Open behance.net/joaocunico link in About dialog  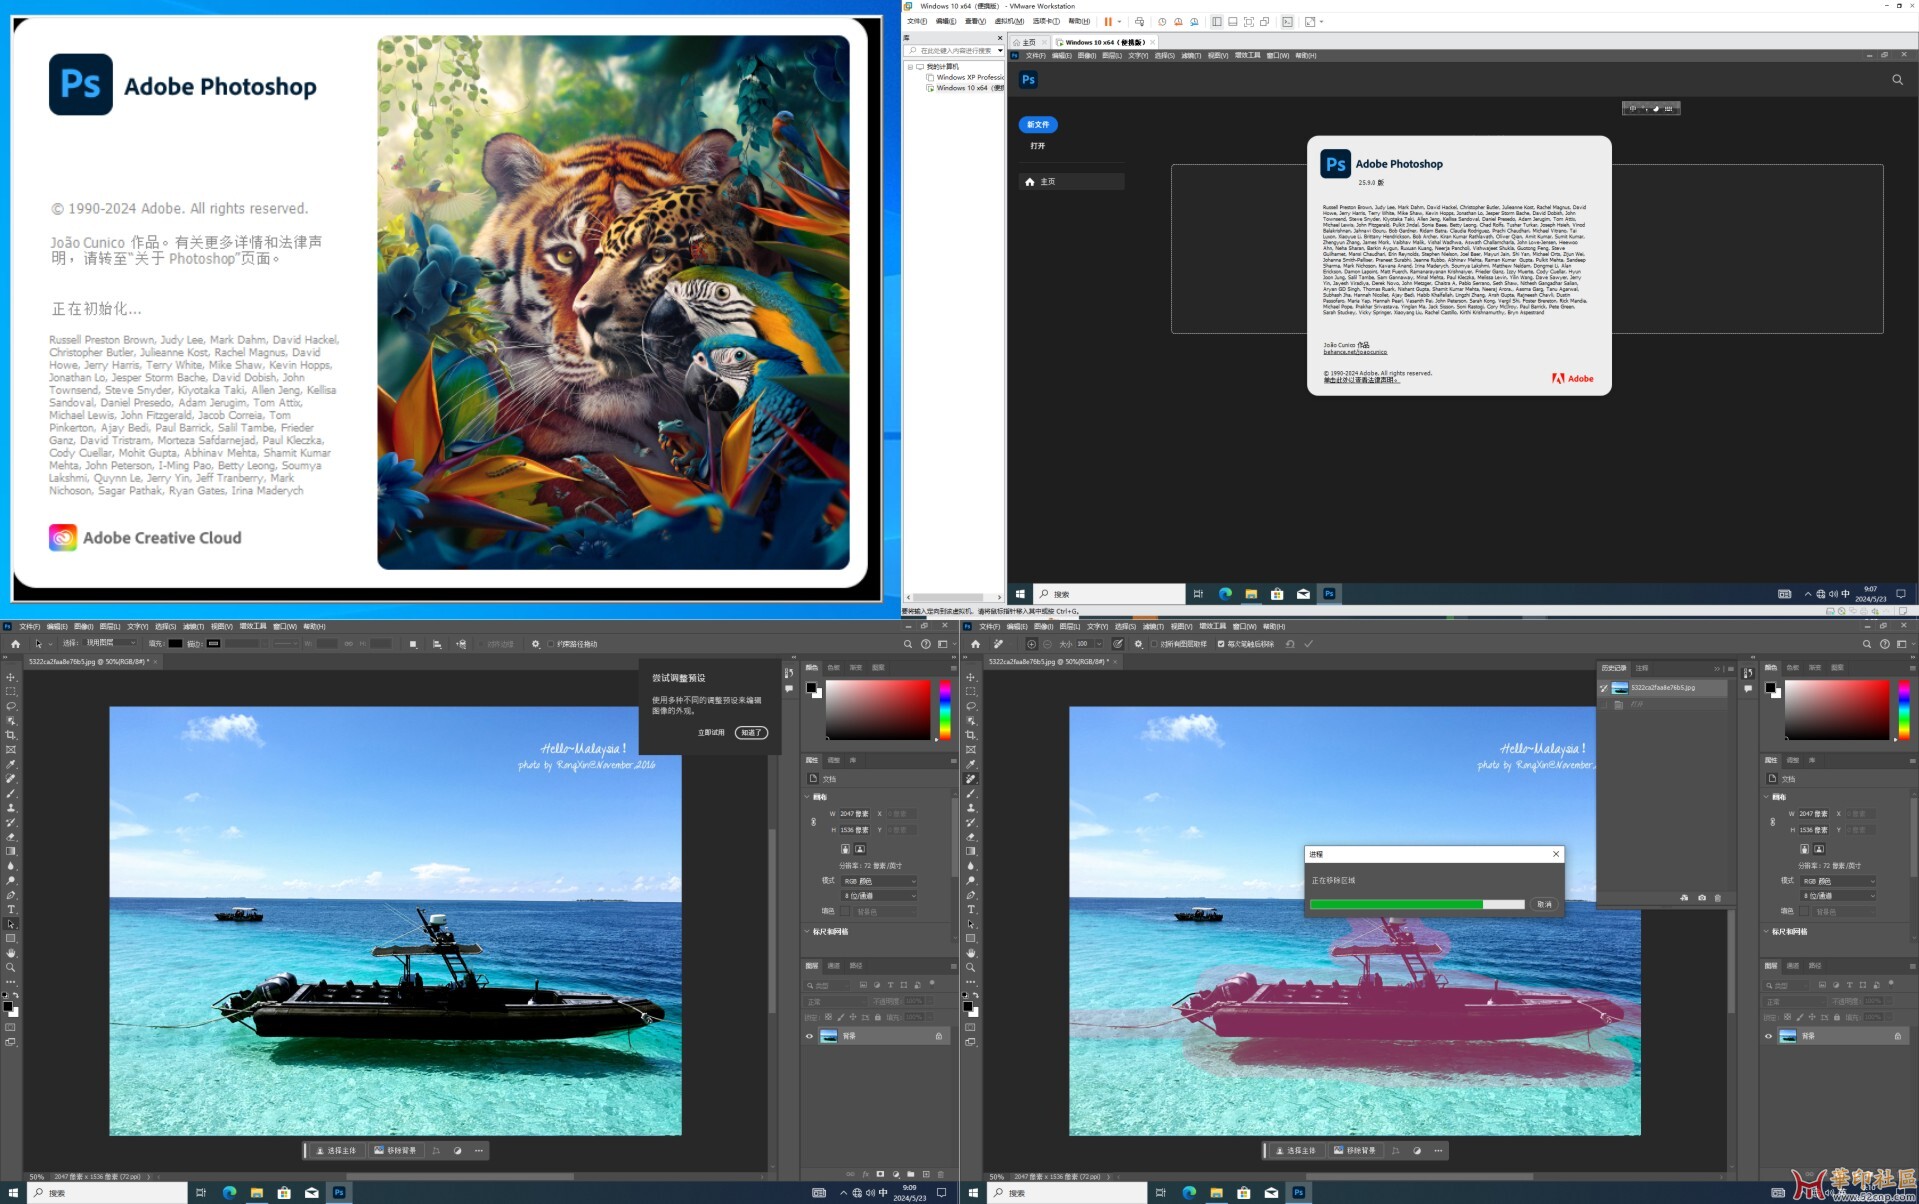tap(1355, 352)
